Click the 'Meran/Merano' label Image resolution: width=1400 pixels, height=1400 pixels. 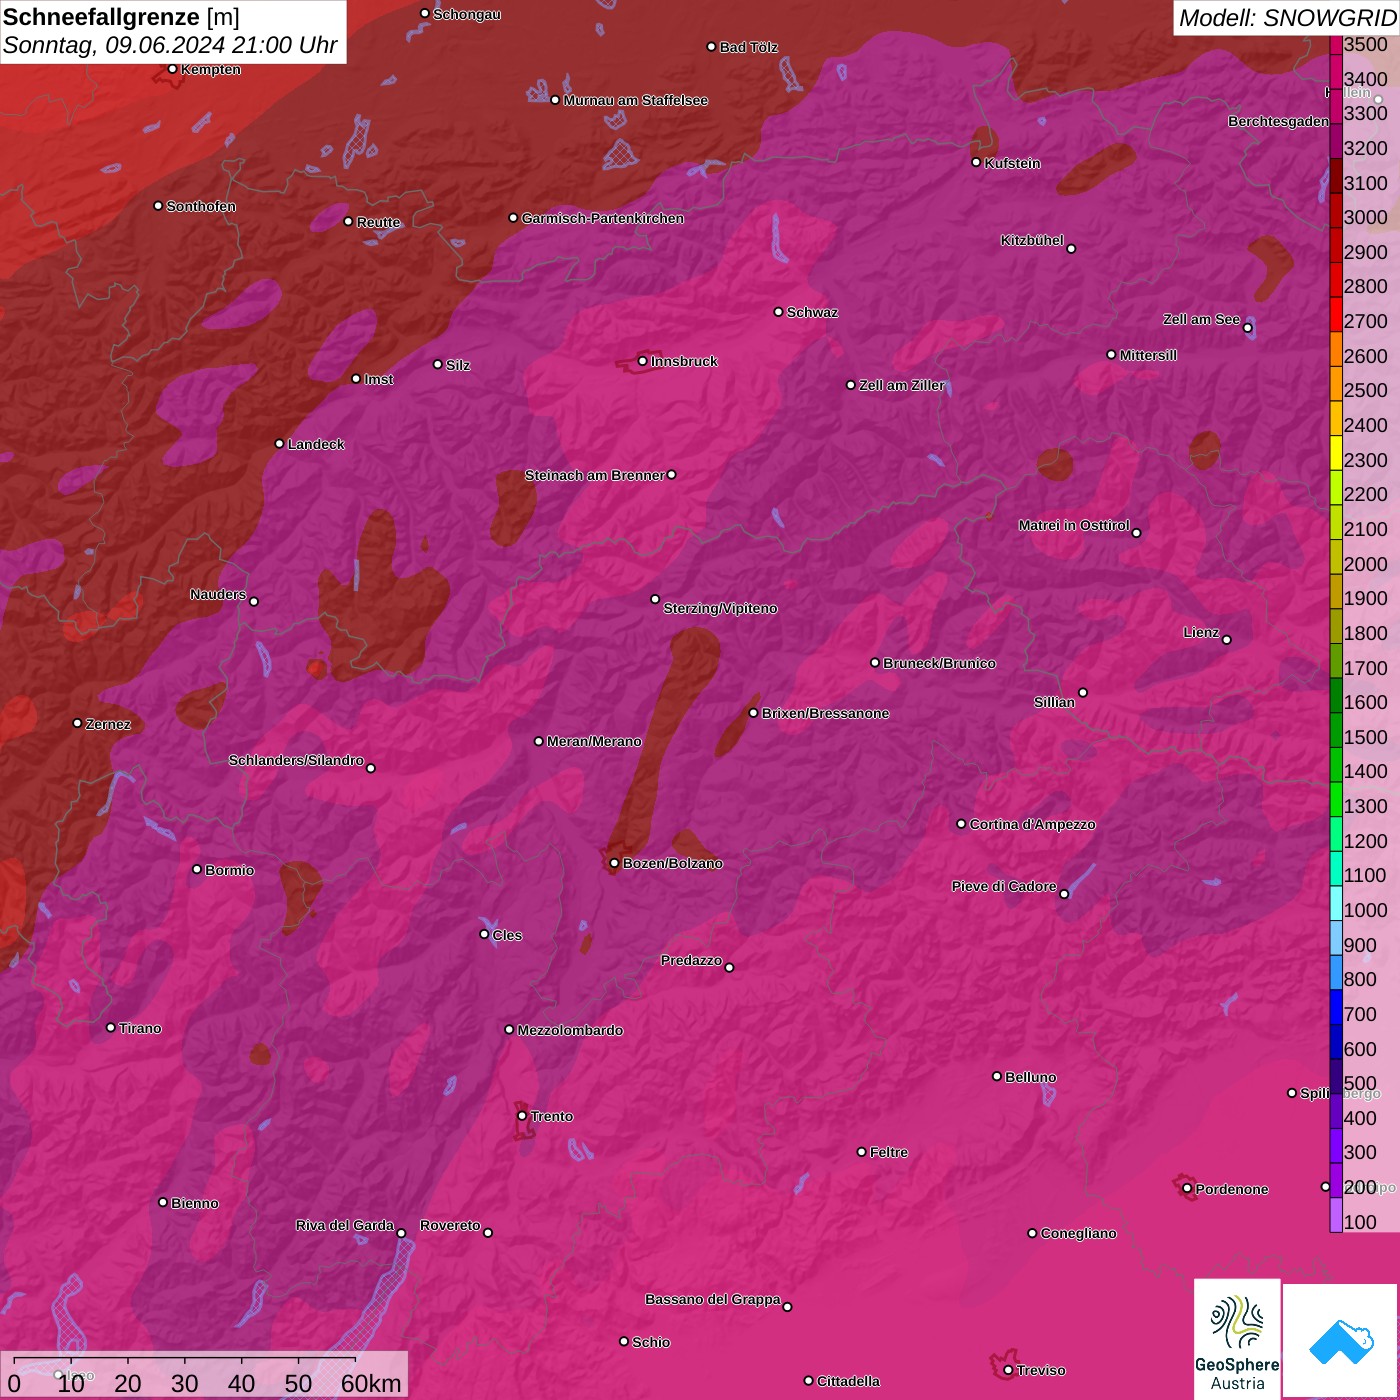(594, 741)
